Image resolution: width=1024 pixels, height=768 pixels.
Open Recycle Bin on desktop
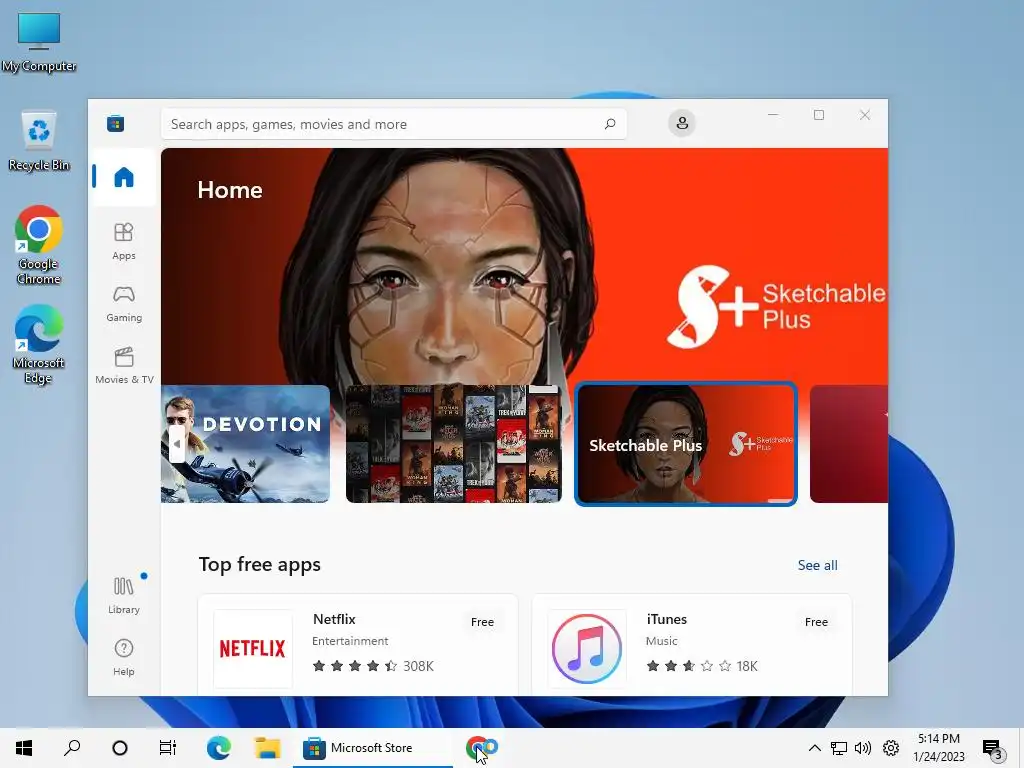39,140
